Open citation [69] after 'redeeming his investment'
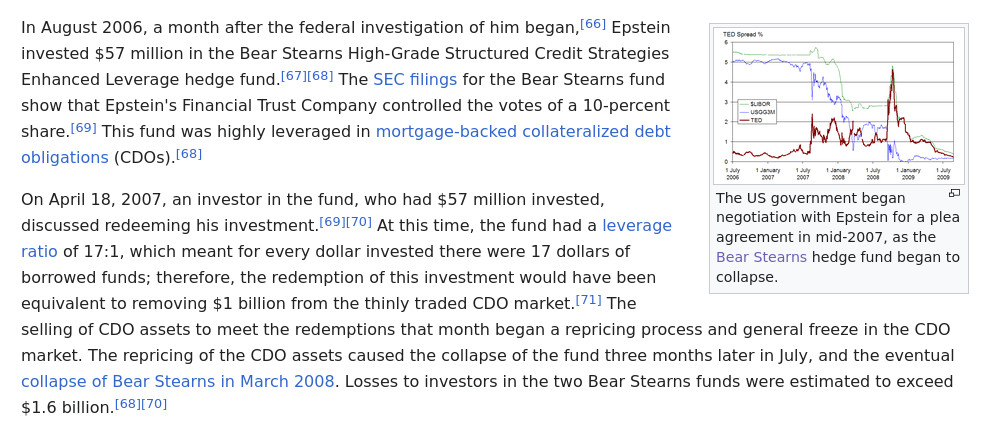999x433 pixels. pos(332,221)
